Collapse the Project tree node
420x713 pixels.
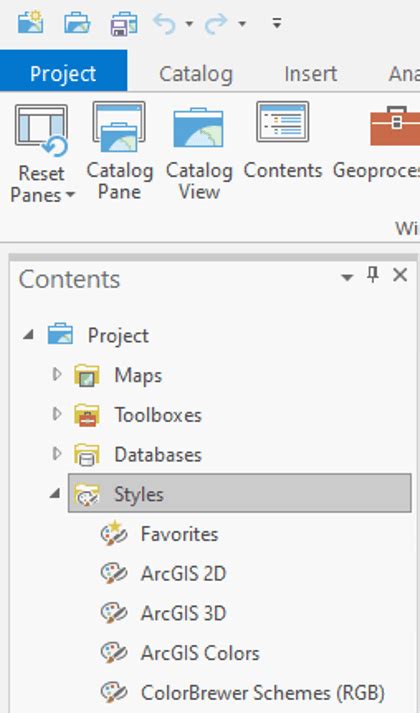[28, 336]
